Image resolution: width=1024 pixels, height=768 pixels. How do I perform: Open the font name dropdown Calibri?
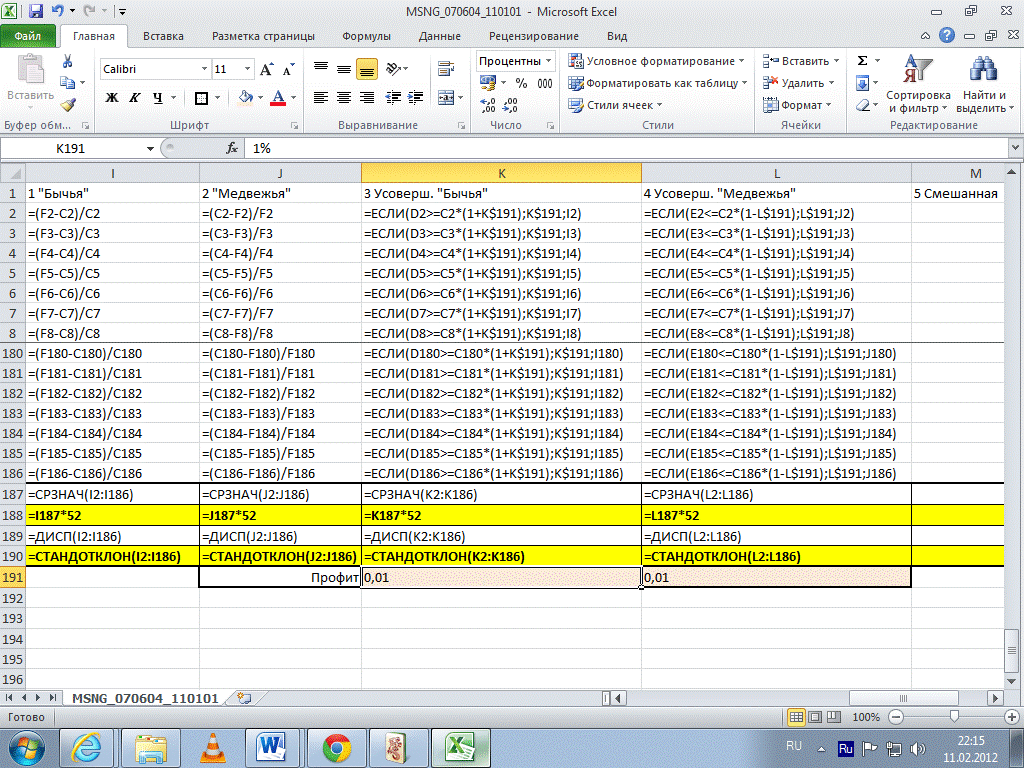204,69
